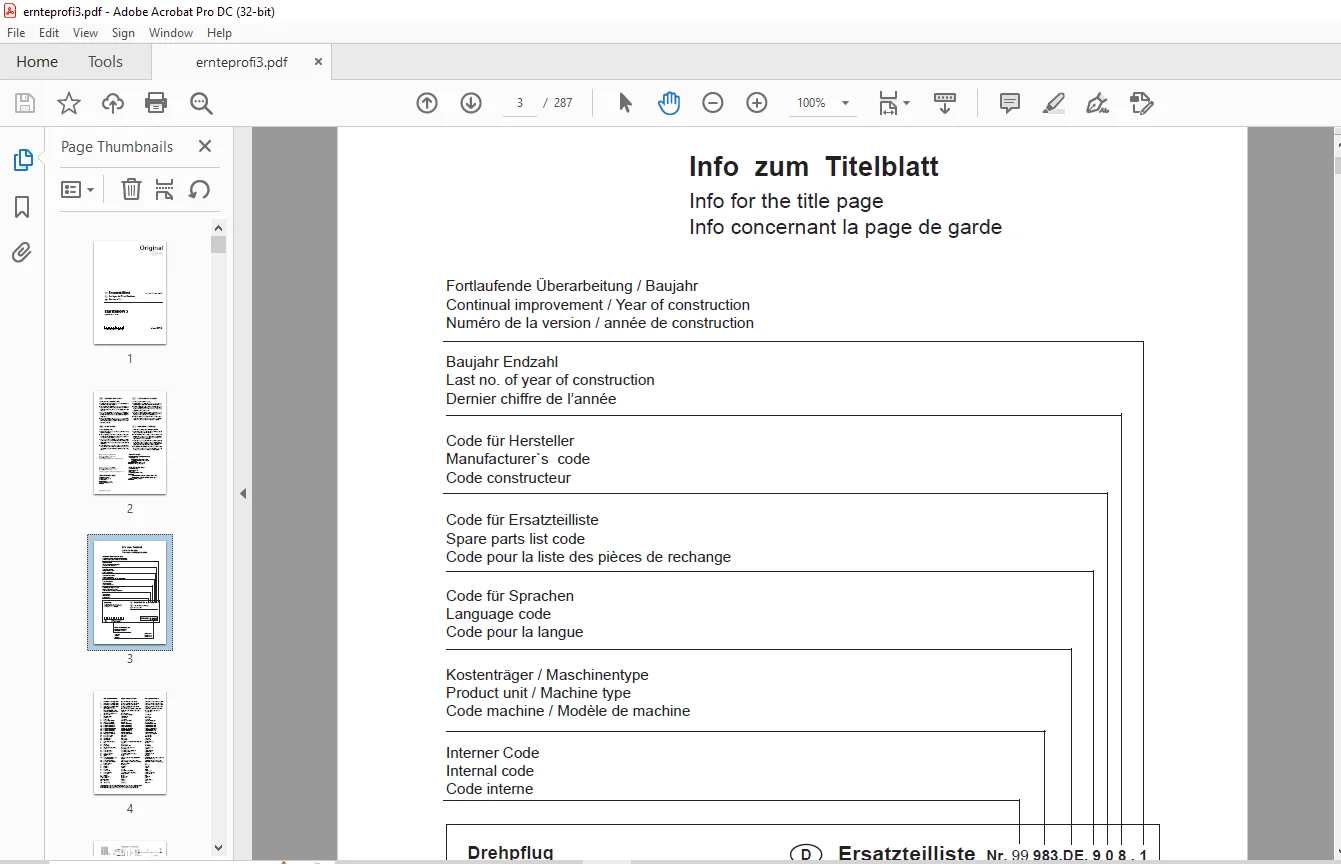Open the View menu
Viewport: 1341px width, 864px height.
pyautogui.click(x=85, y=33)
